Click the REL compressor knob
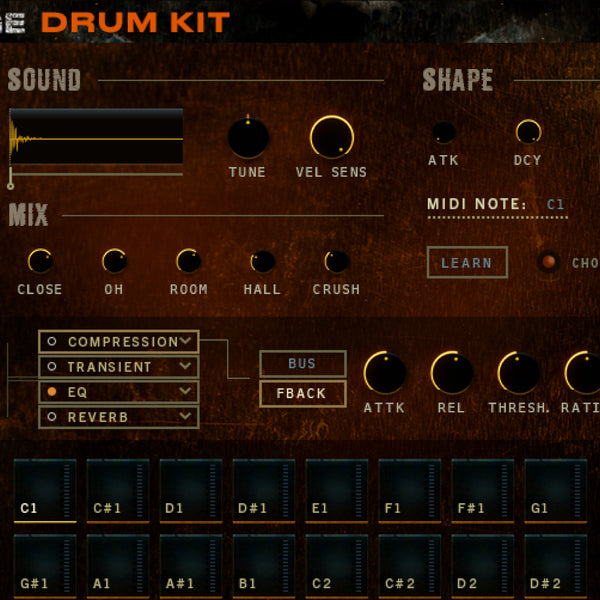Image resolution: width=600 pixels, height=600 pixels. pyautogui.click(x=452, y=373)
